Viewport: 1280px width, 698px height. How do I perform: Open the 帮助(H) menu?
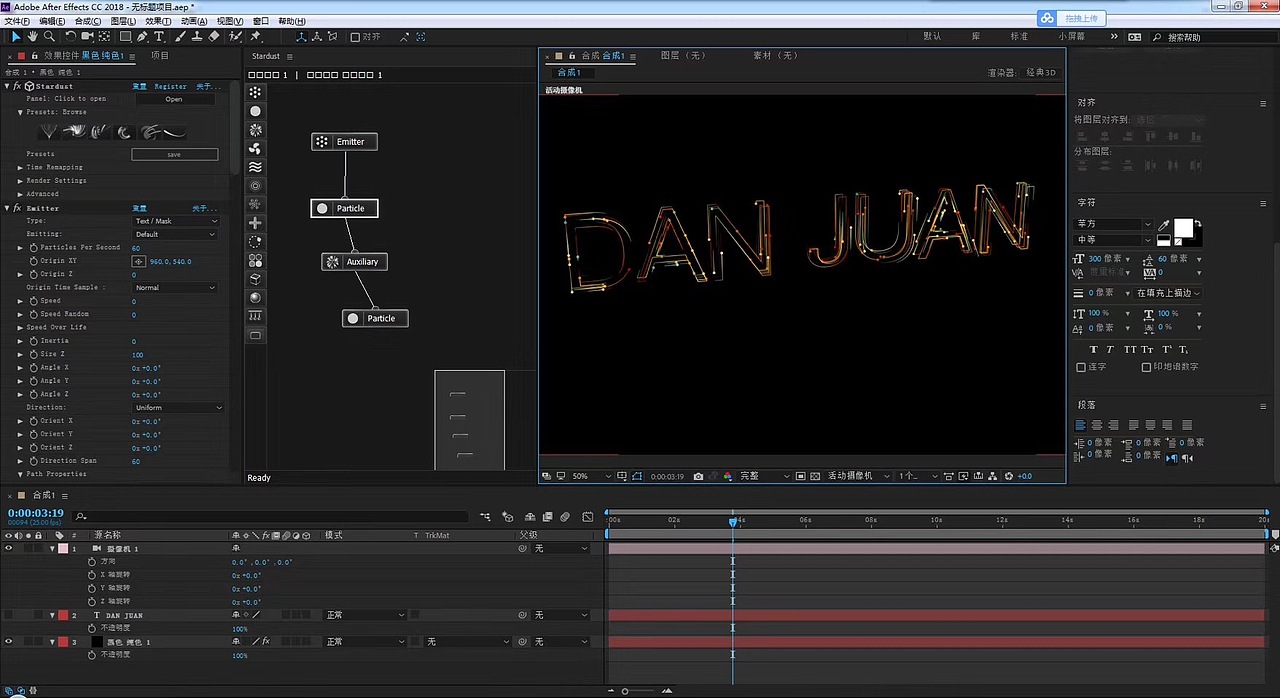coord(291,21)
